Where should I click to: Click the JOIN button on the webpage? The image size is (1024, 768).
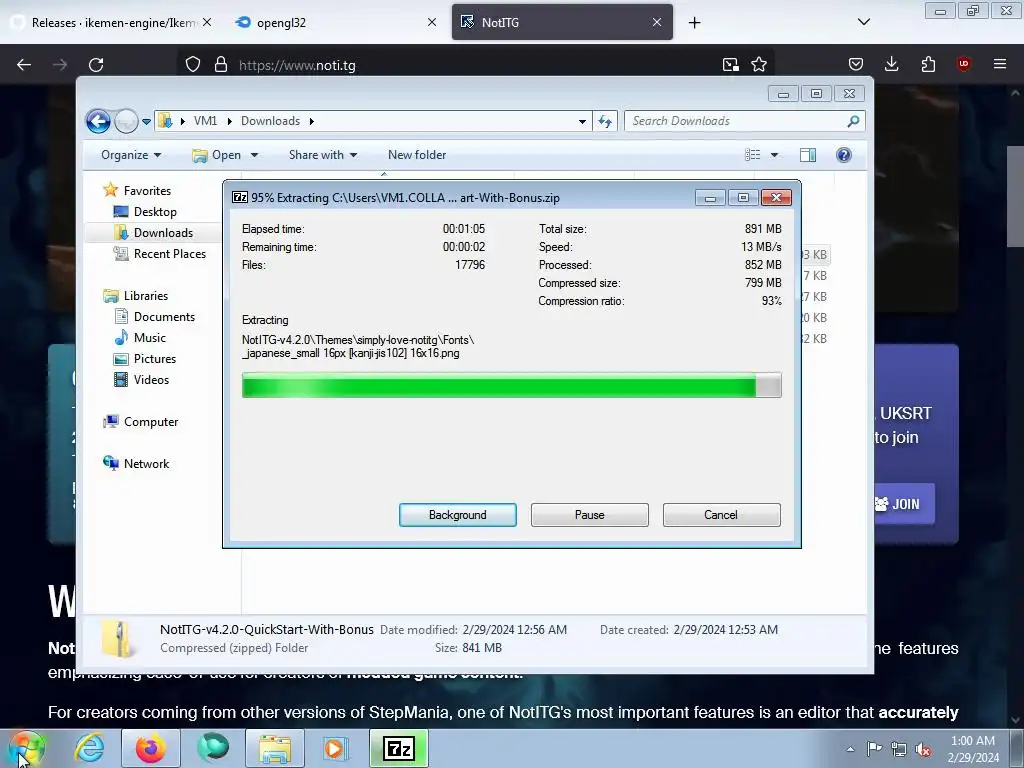904,504
